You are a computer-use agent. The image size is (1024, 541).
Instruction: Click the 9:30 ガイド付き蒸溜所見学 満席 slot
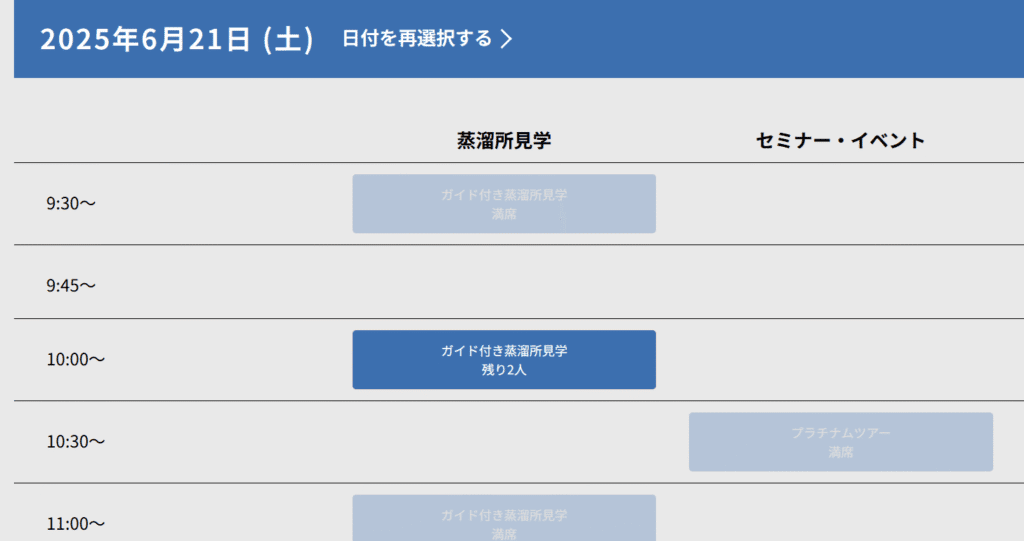pos(504,204)
